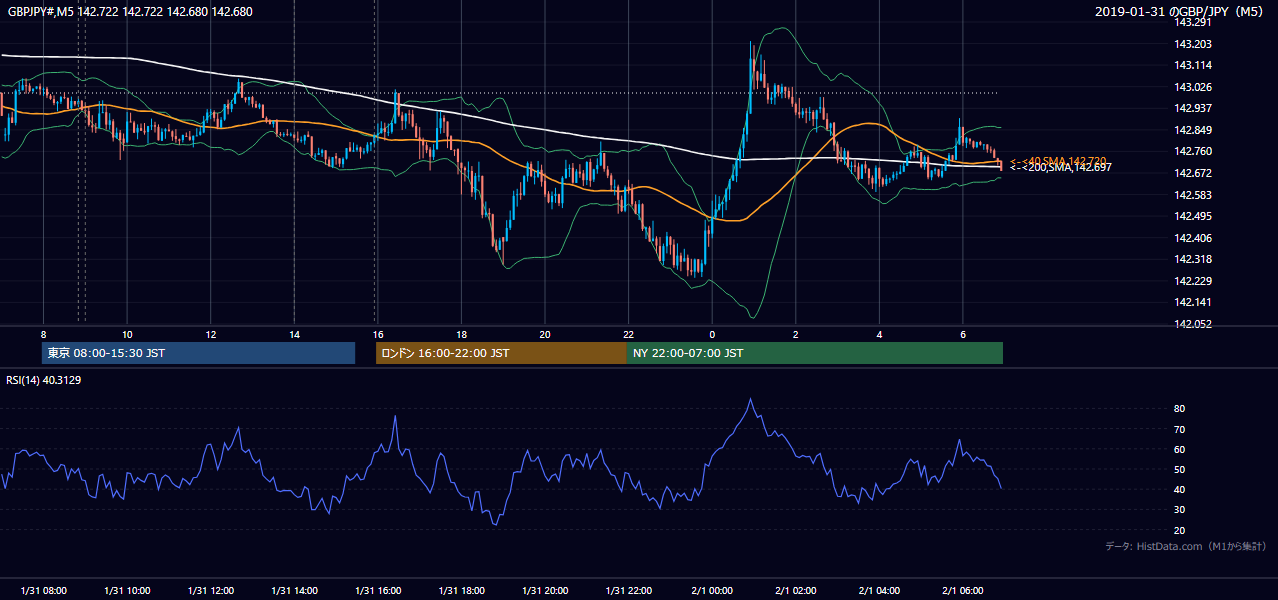
Task: Click price axis value 142.229
Action: tap(1192, 281)
